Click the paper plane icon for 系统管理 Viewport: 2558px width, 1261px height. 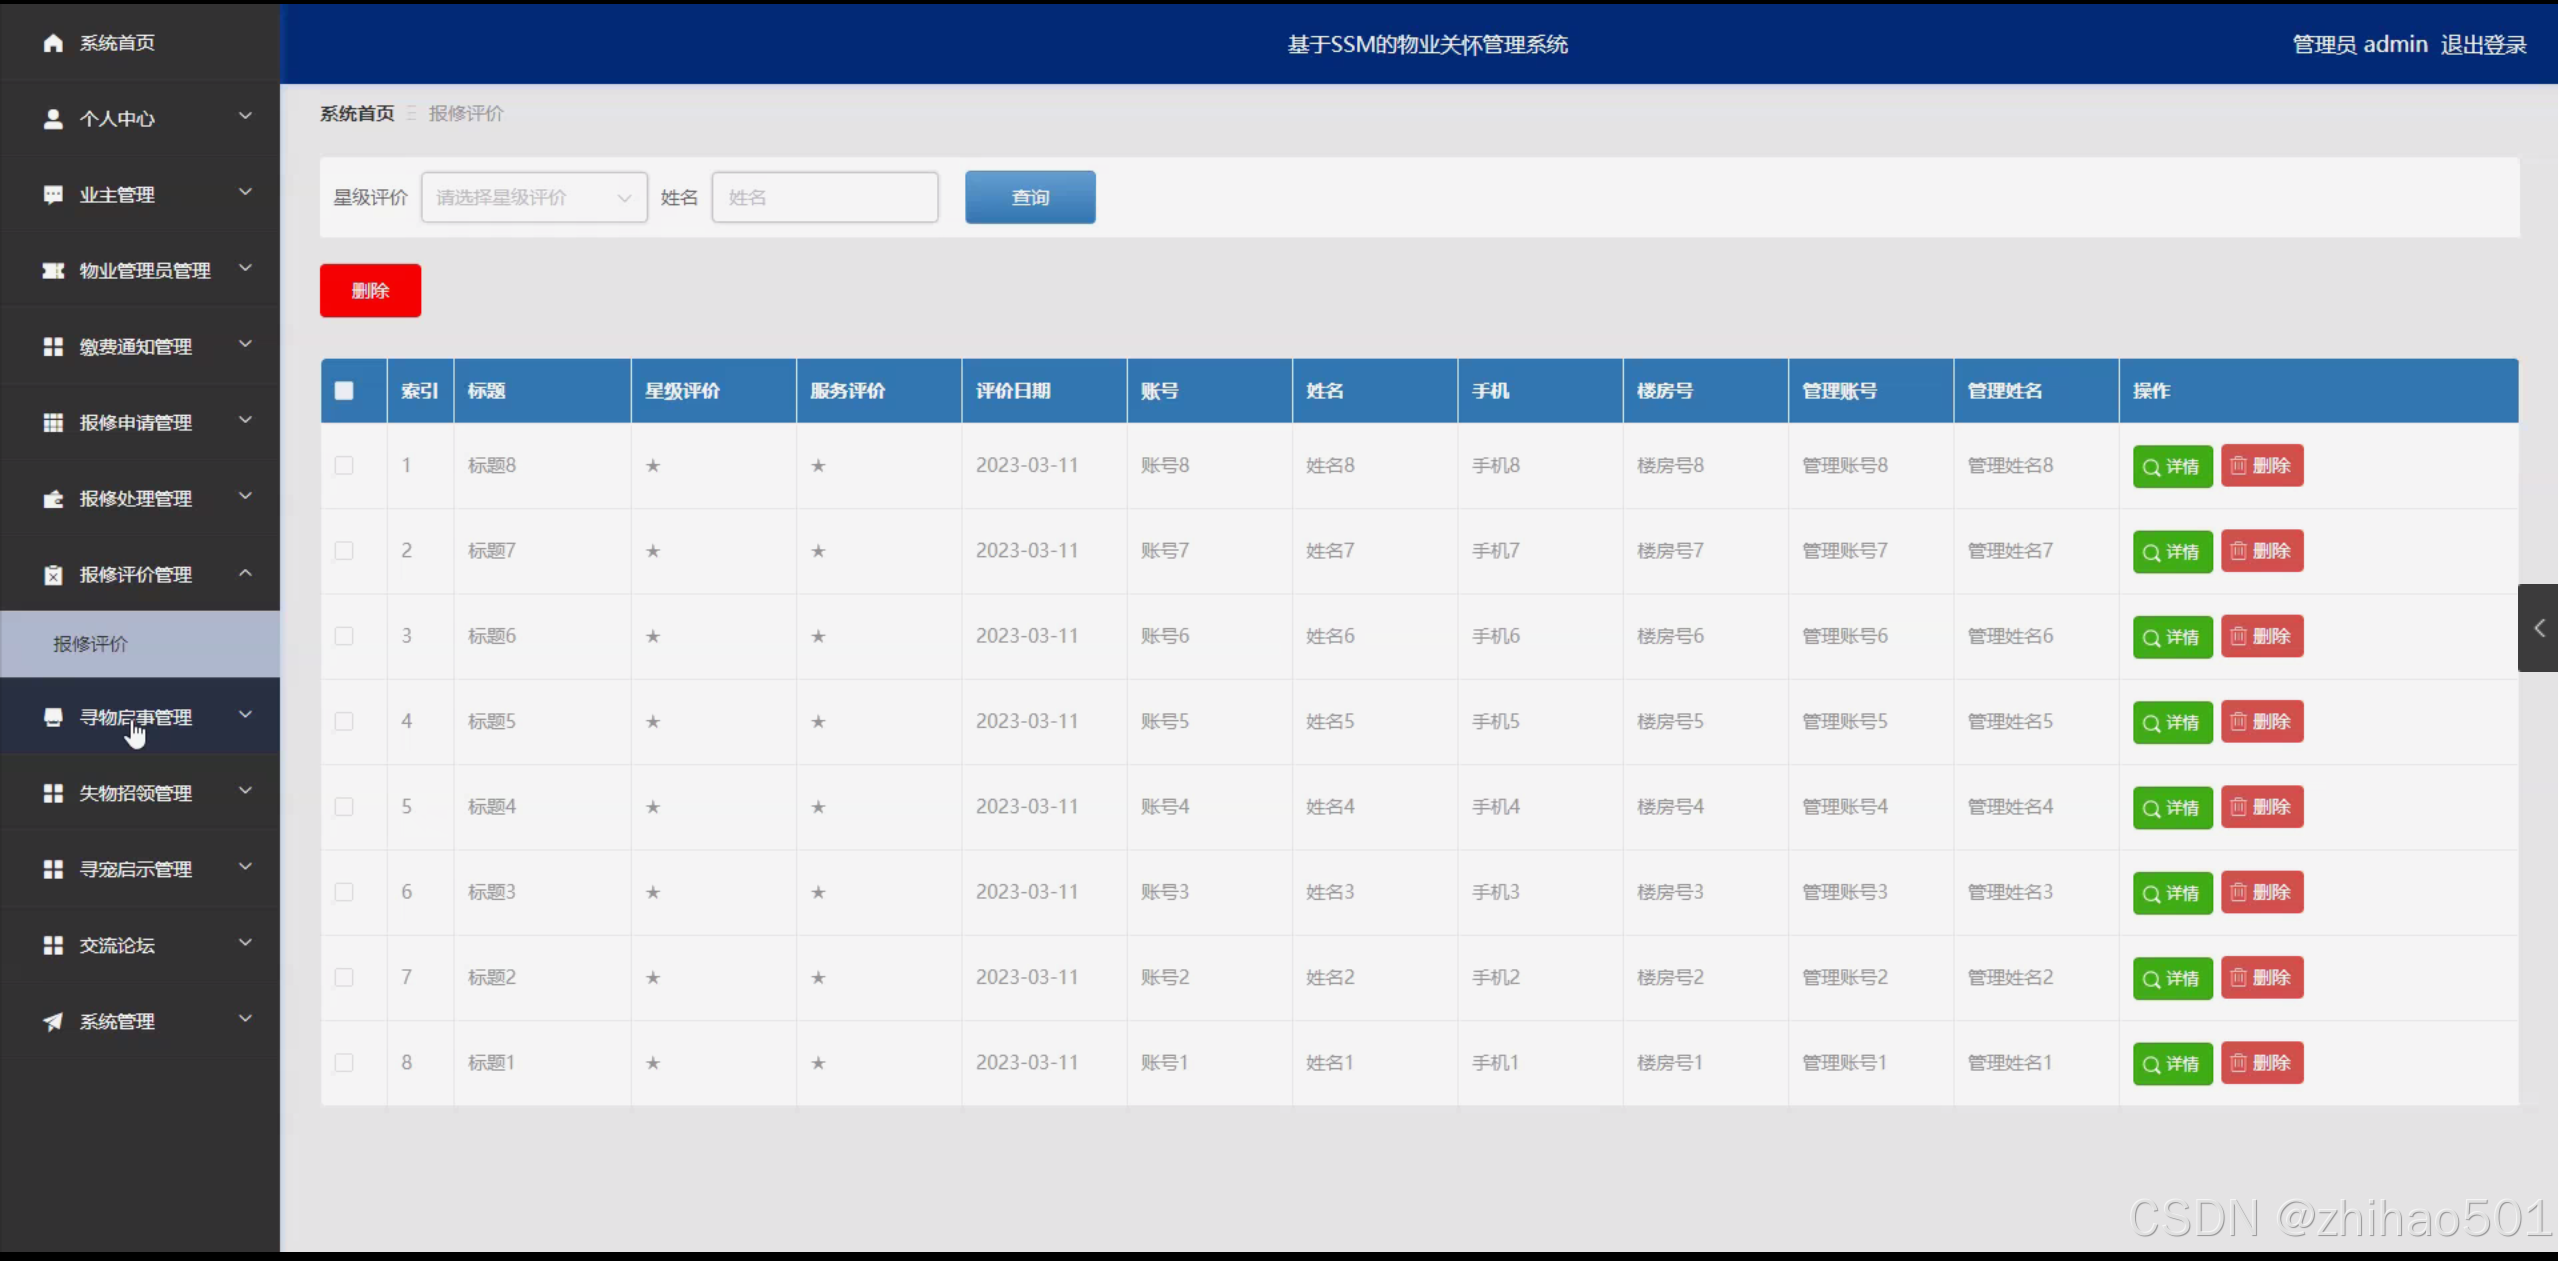pyautogui.click(x=53, y=1021)
